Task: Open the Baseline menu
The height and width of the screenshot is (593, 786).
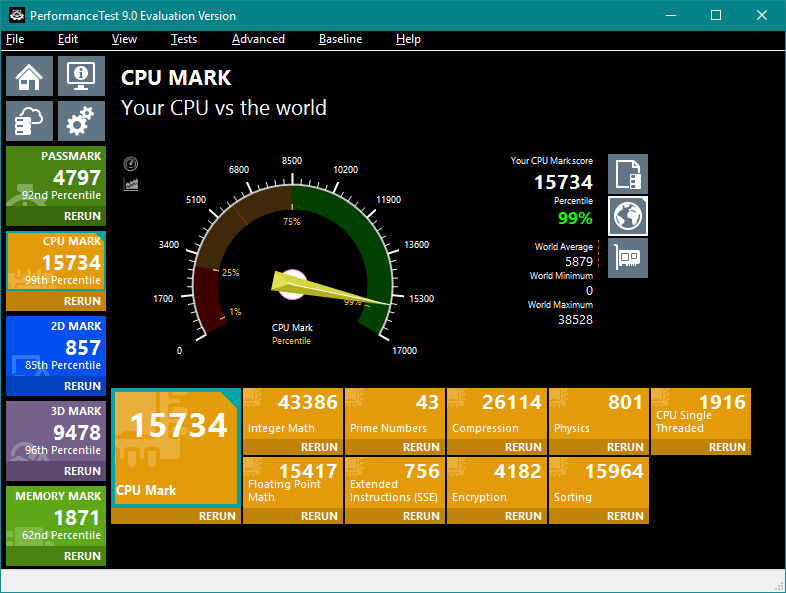Action: point(340,39)
